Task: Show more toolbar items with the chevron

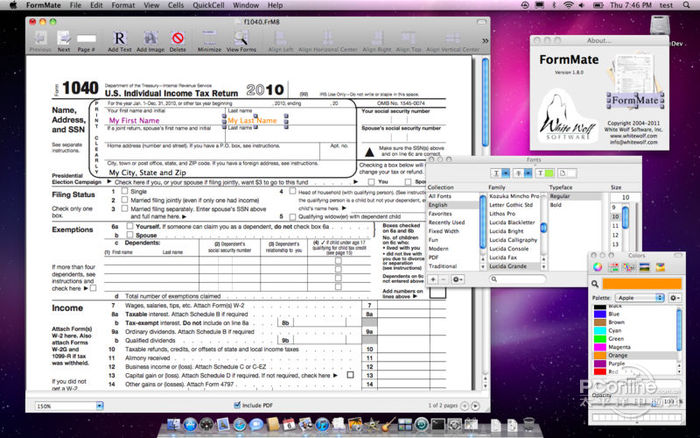Action: tap(485, 41)
